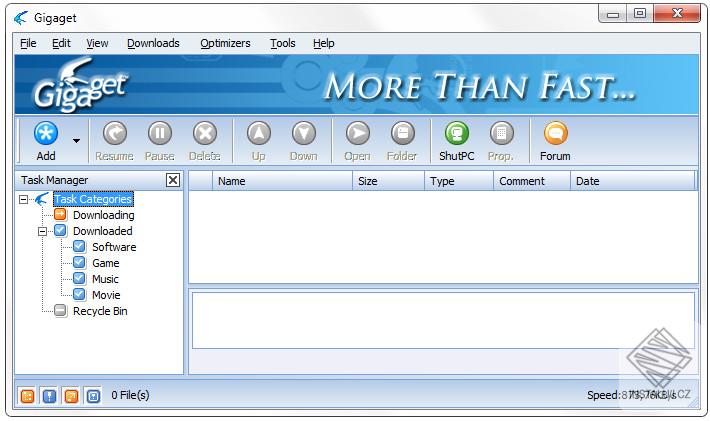Select the Movie category

pyautogui.click(x=106, y=295)
